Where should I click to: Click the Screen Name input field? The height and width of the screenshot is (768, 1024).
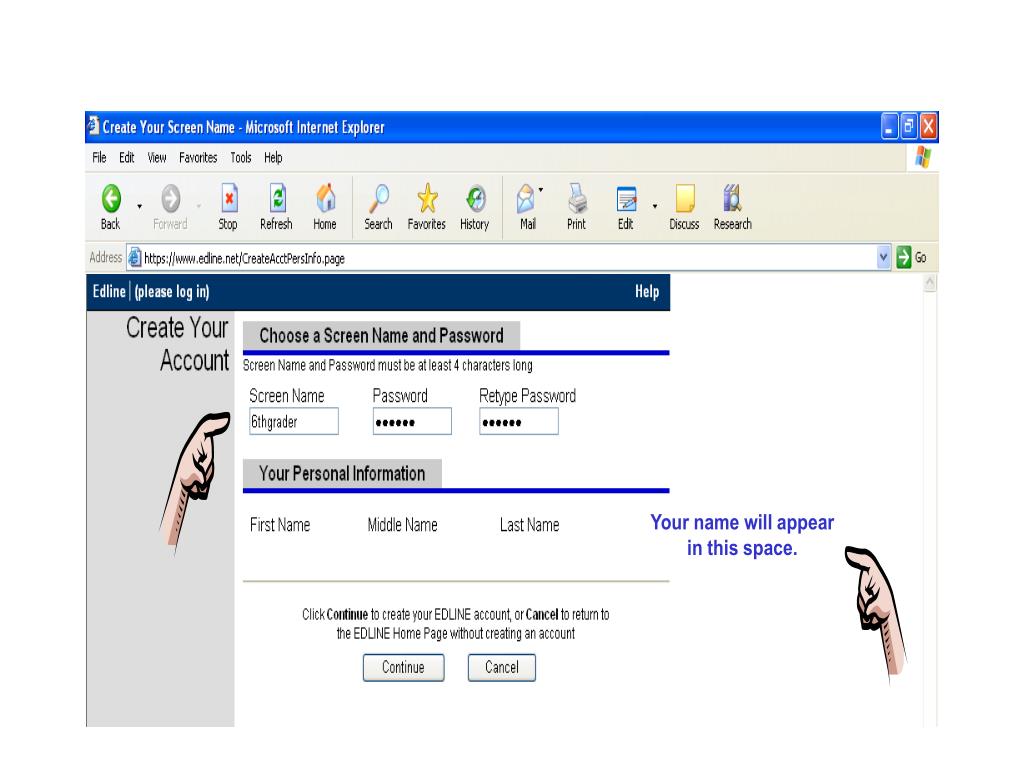point(294,421)
